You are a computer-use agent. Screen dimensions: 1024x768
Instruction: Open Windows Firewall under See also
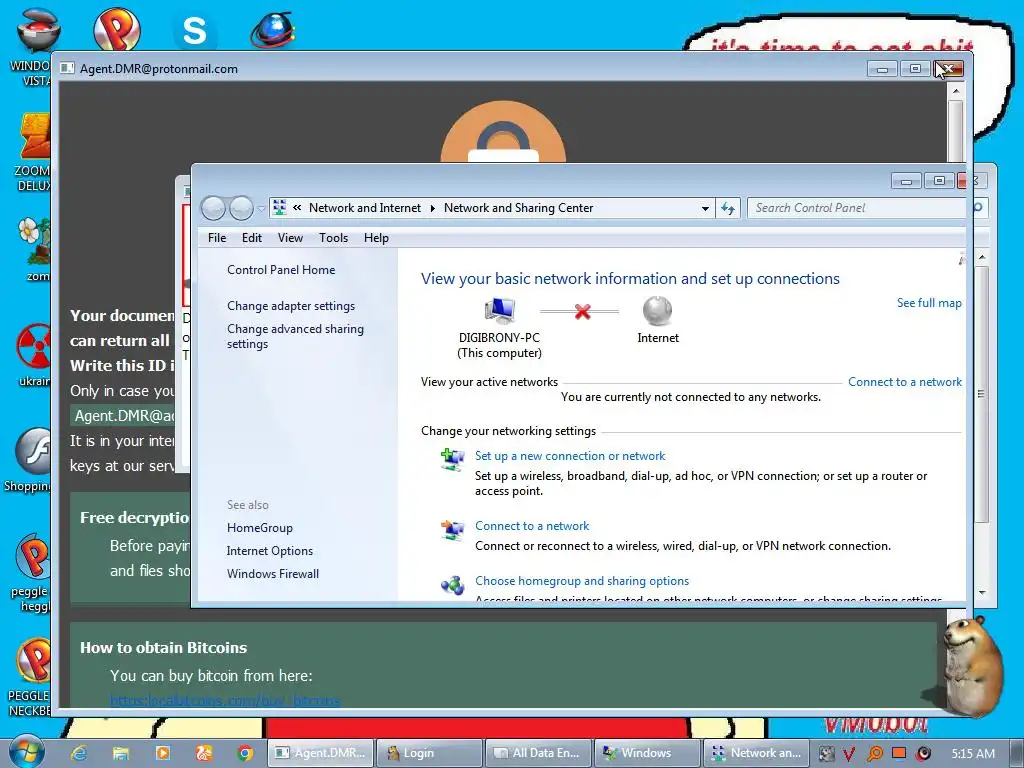[x=273, y=573]
